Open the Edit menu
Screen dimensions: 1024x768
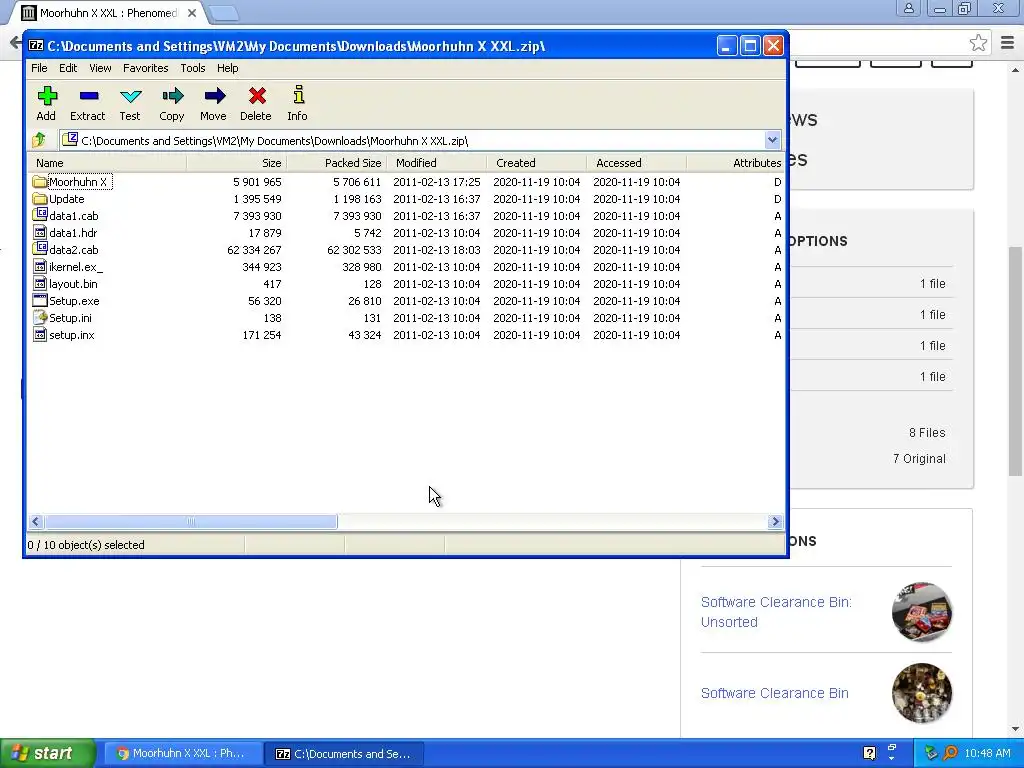[68, 68]
